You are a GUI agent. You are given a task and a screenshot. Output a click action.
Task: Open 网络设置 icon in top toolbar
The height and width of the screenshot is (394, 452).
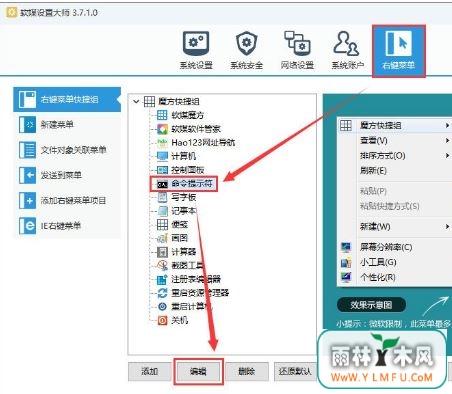pyautogui.click(x=297, y=43)
